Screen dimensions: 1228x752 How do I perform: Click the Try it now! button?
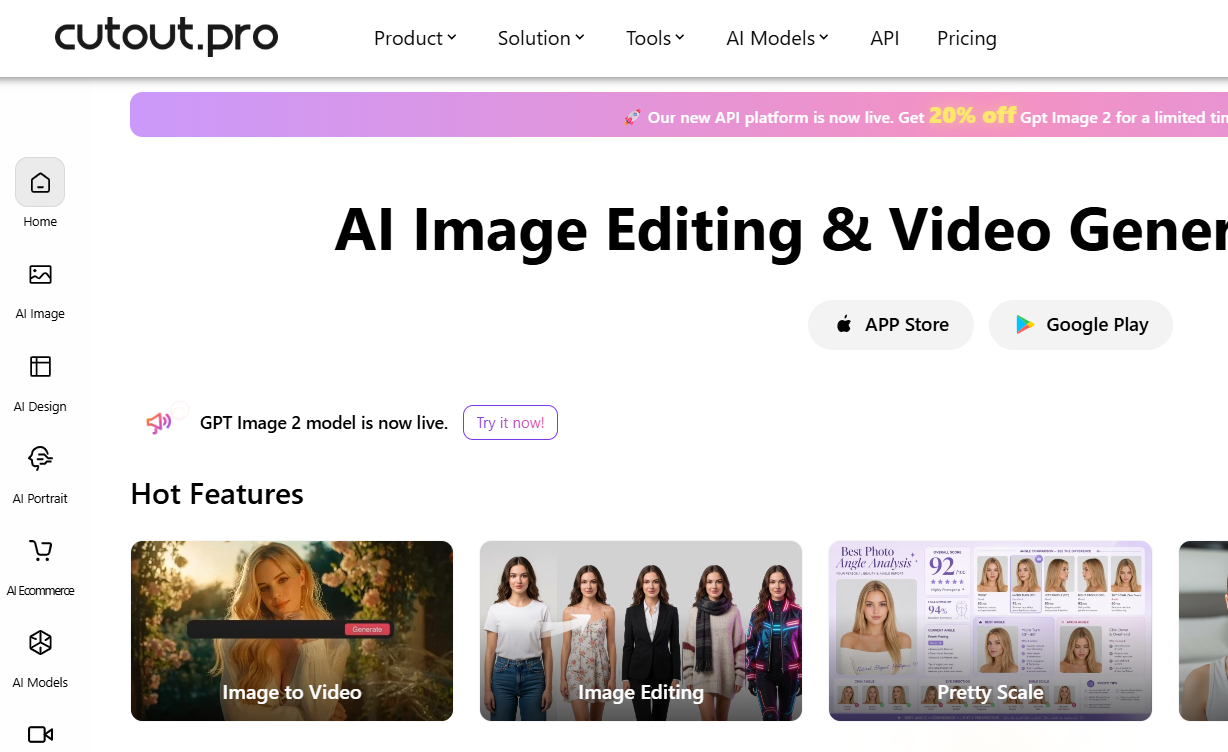(x=510, y=423)
